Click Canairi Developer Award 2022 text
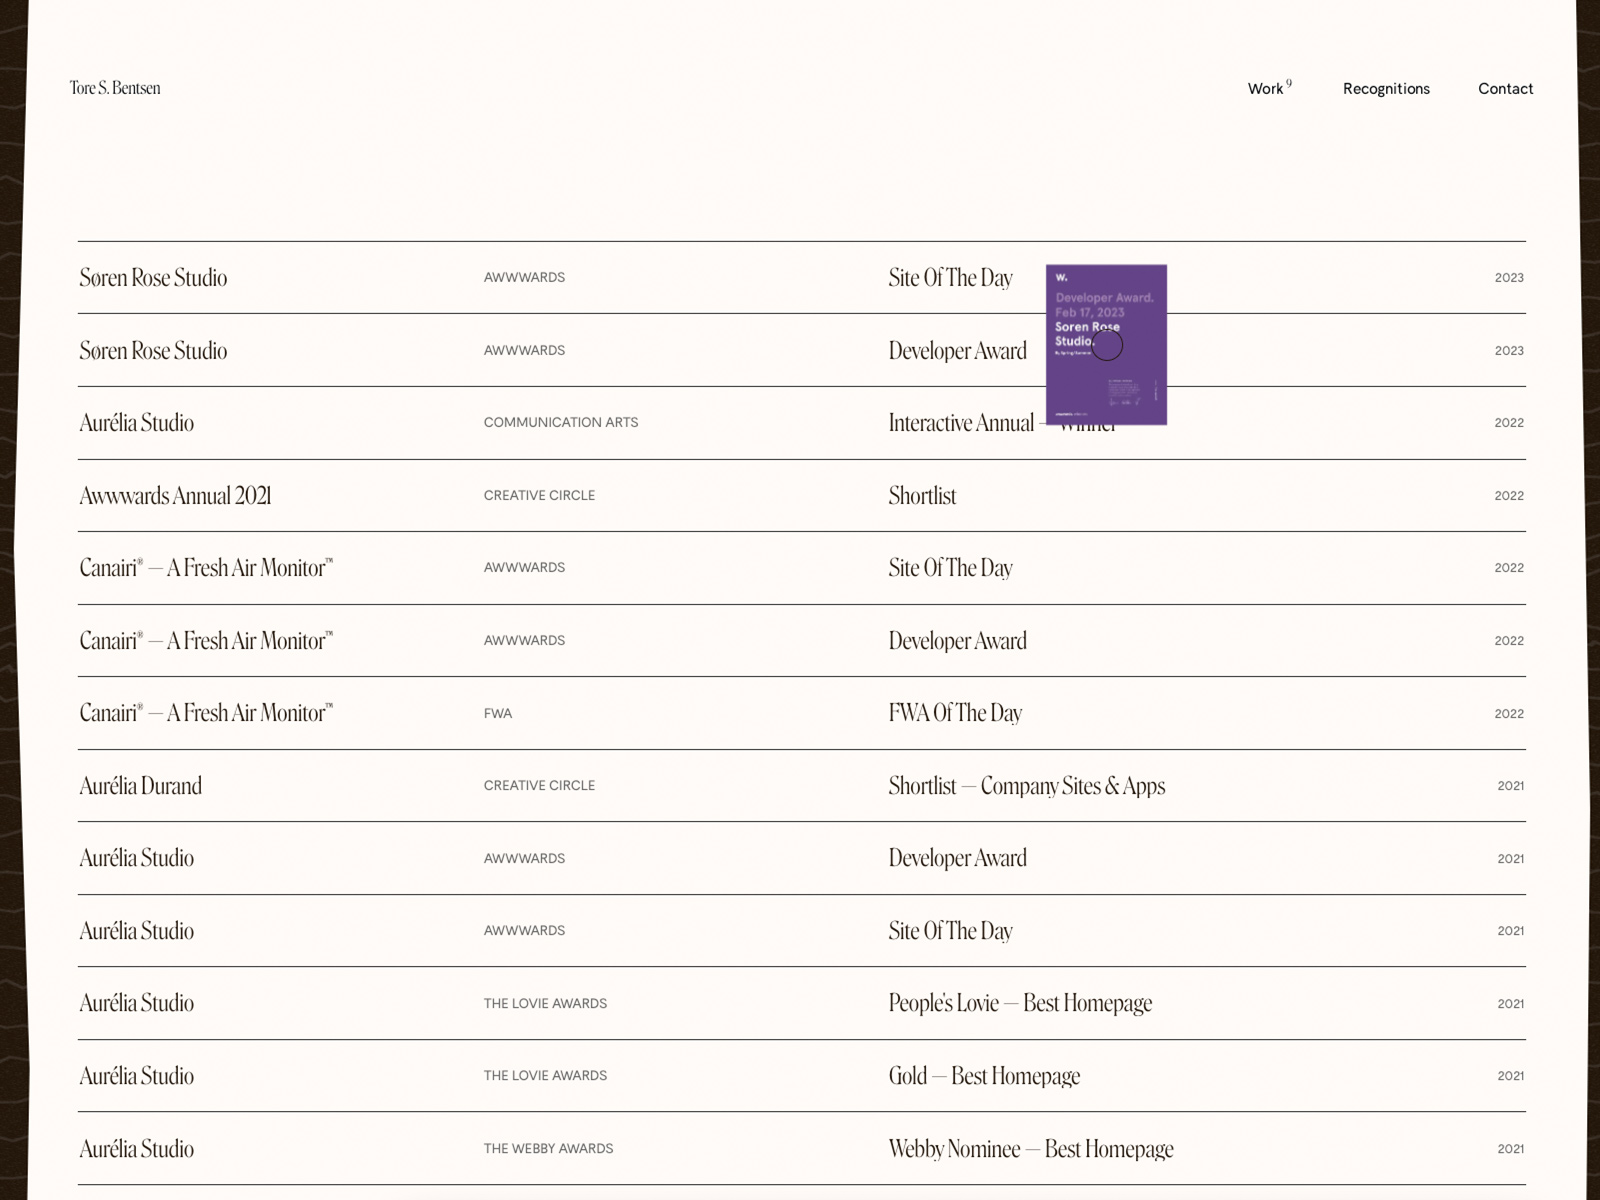 pos(957,641)
